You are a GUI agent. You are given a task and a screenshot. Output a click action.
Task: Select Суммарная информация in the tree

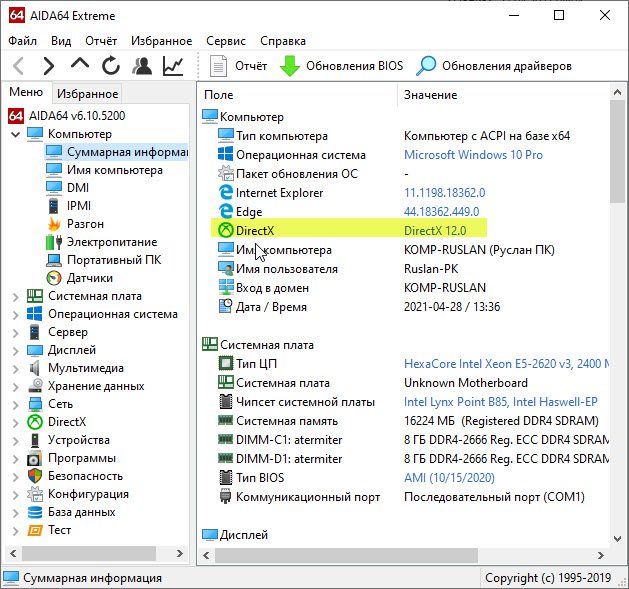[x=116, y=152]
